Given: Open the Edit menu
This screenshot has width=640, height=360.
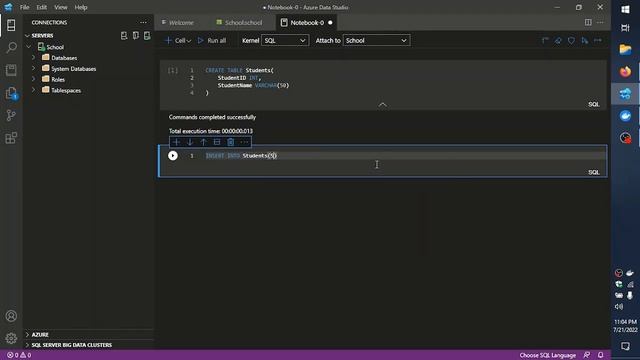Looking at the screenshot, I should pyautogui.click(x=42, y=7).
